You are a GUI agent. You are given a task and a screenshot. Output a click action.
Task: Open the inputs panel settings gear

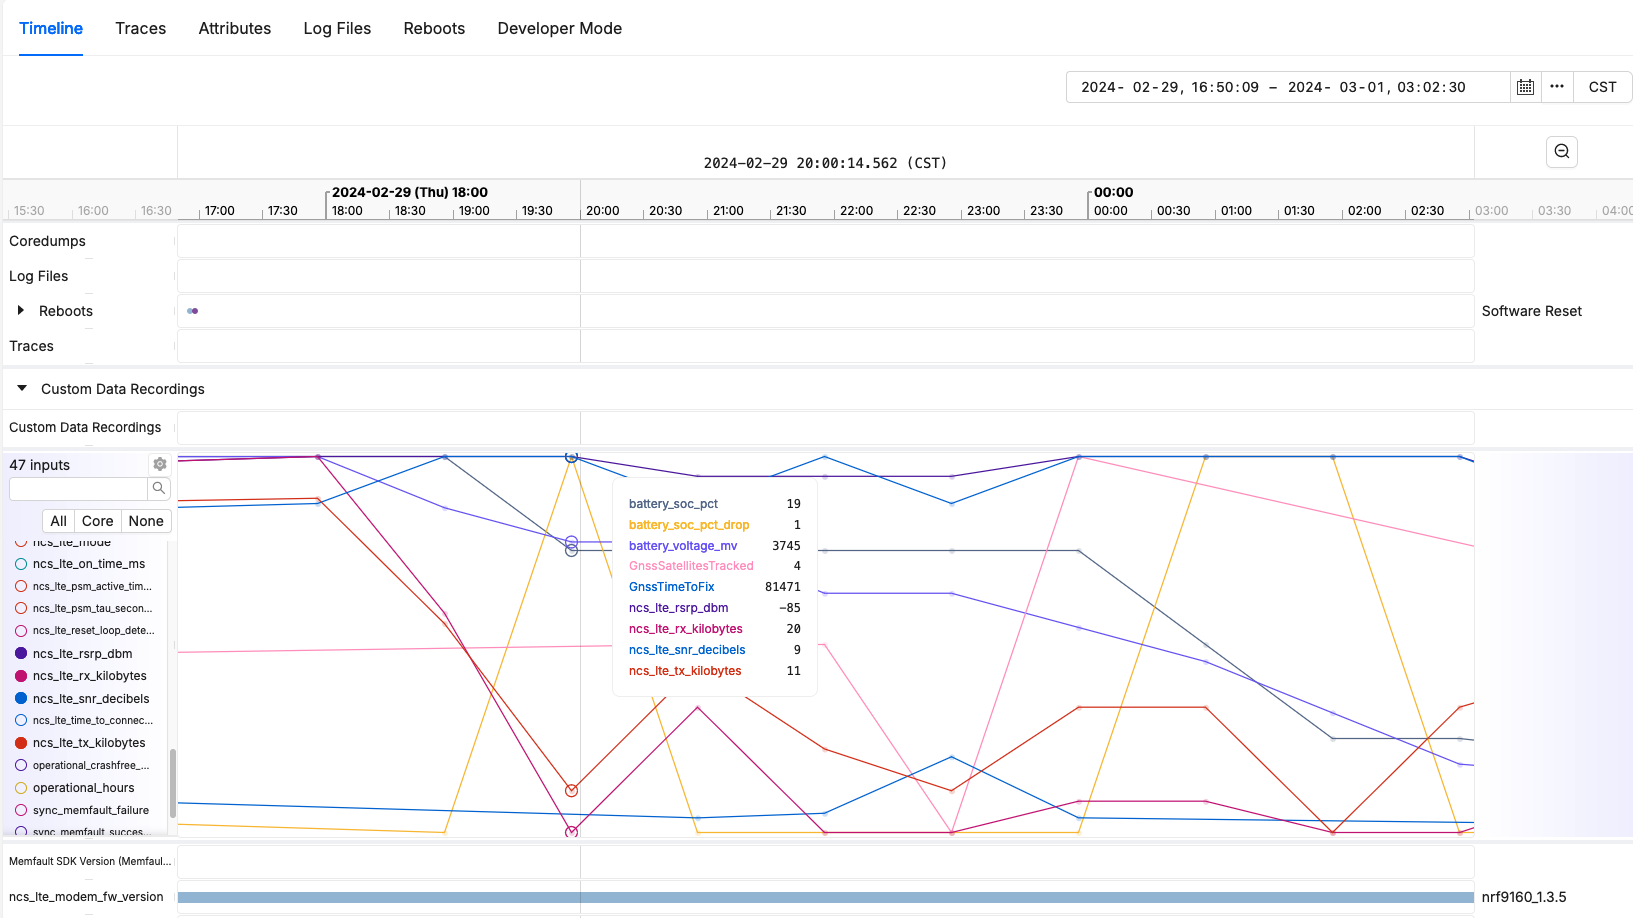[x=159, y=463]
